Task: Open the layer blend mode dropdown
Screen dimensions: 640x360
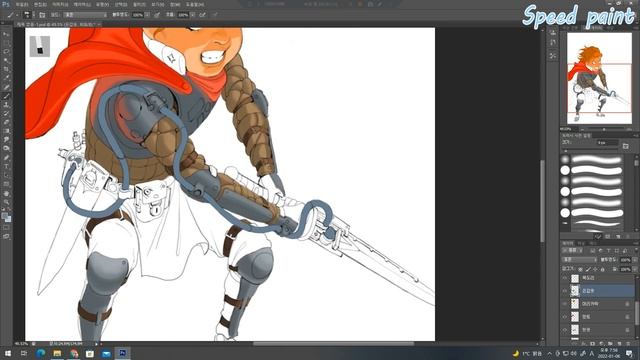Action: (580, 260)
